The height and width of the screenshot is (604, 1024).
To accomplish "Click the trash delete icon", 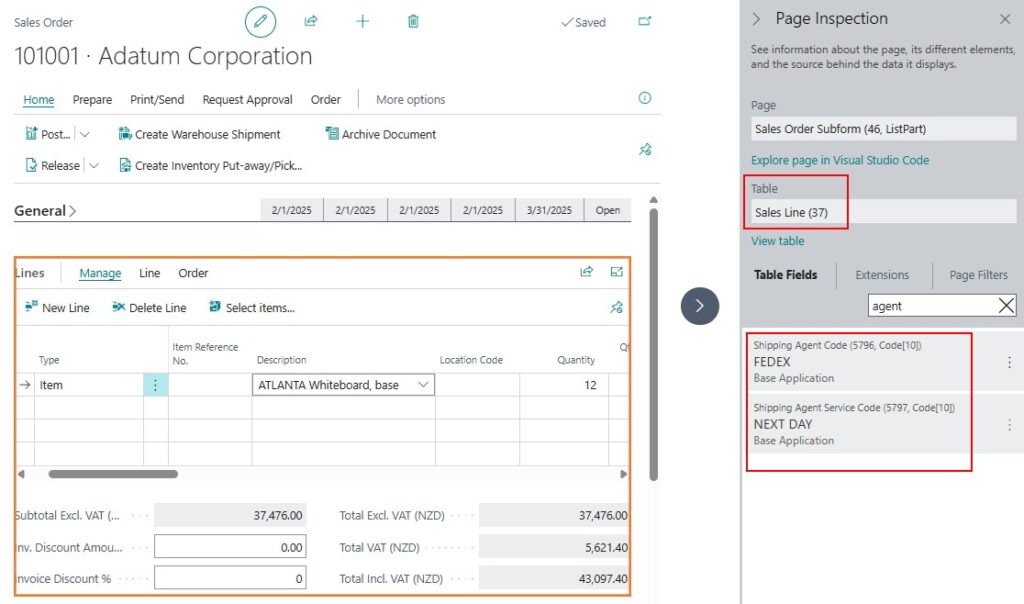I will [413, 21].
